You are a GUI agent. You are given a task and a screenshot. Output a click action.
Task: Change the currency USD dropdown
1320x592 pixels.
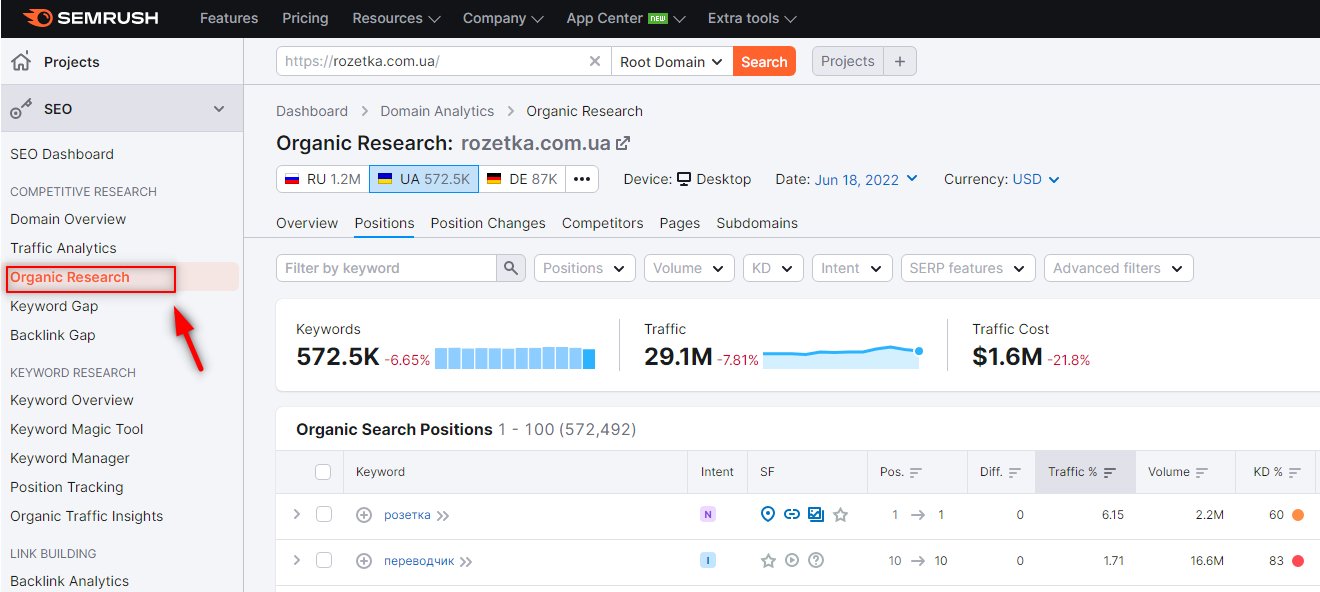click(x=1036, y=179)
